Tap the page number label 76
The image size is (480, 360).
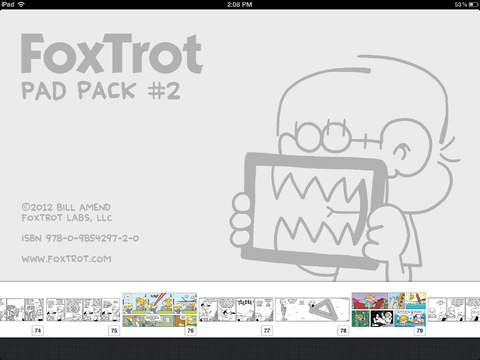click(190, 330)
